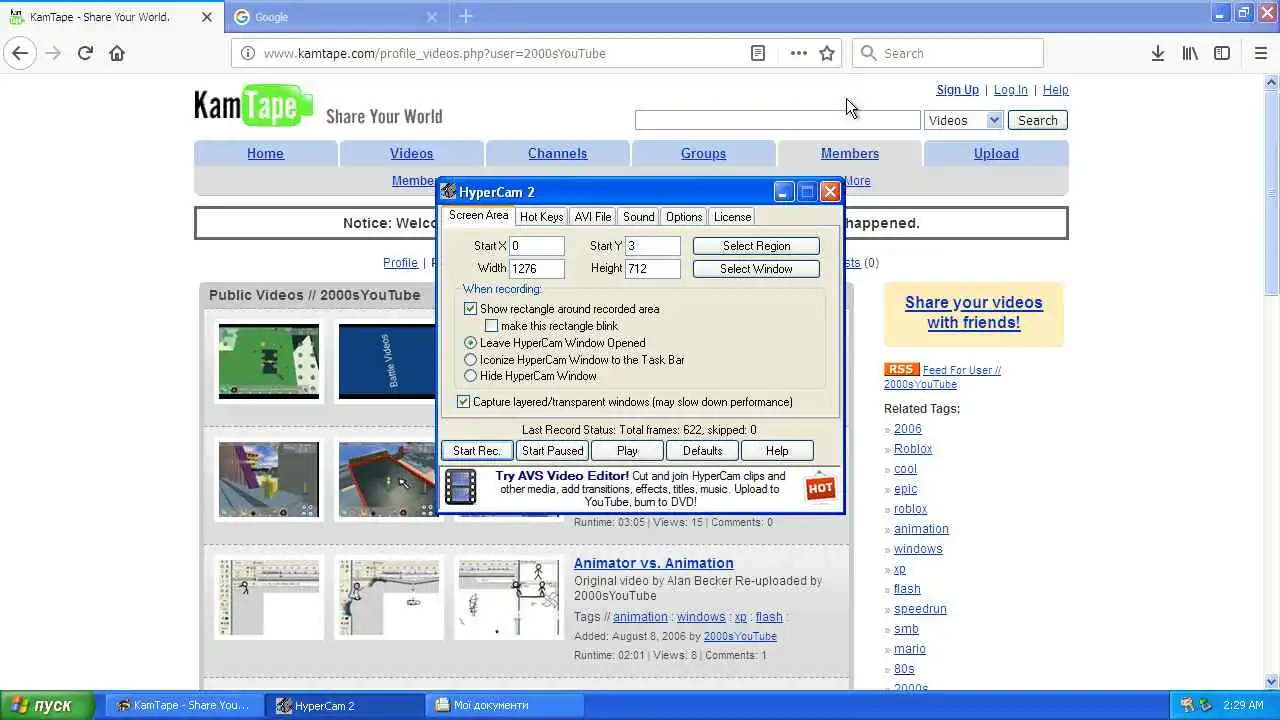The width and height of the screenshot is (1280, 720).
Task: Open the library icon in Firefox toolbar
Action: (x=1190, y=53)
